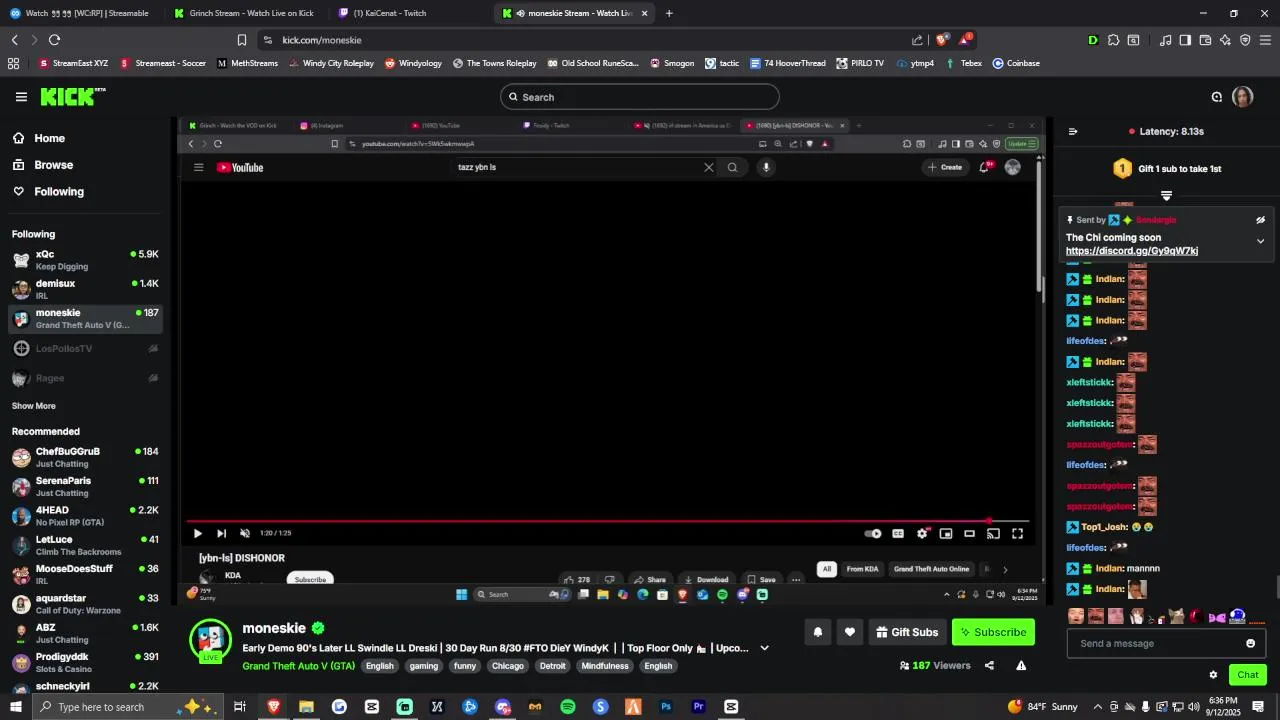Open settings gear in streamed YouTube player
Viewport: 1280px width, 720px height.
tap(922, 534)
